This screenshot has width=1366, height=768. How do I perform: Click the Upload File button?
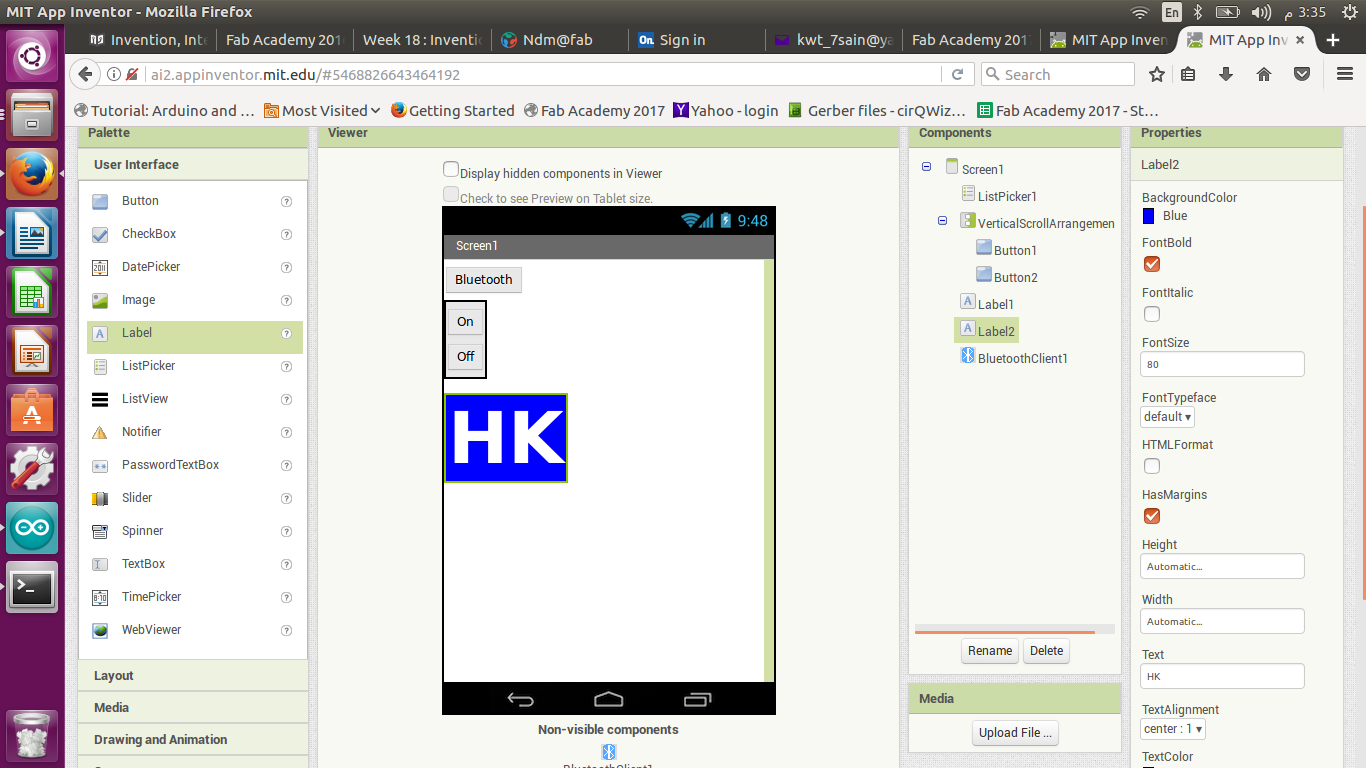click(x=1015, y=733)
